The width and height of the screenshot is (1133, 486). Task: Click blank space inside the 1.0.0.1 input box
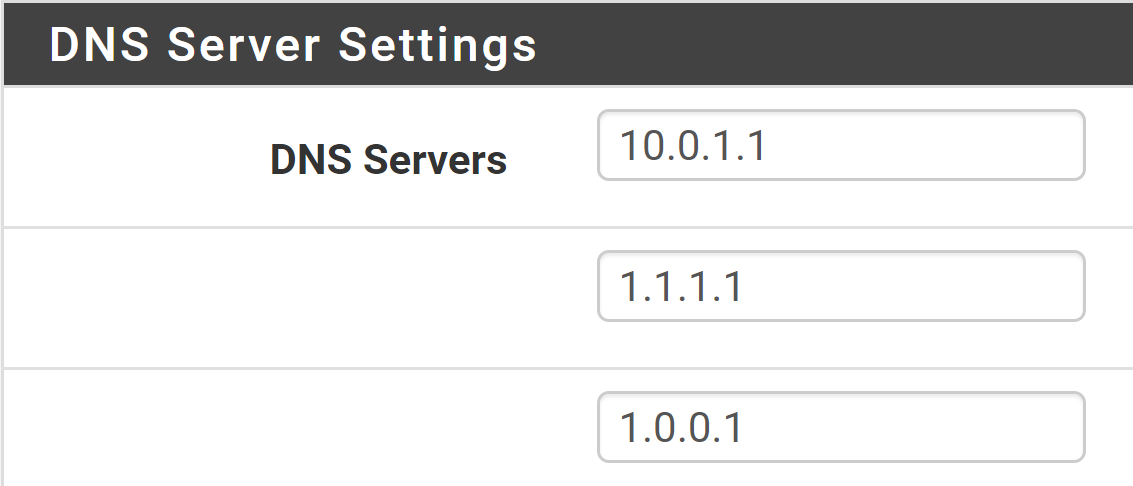pos(914,427)
